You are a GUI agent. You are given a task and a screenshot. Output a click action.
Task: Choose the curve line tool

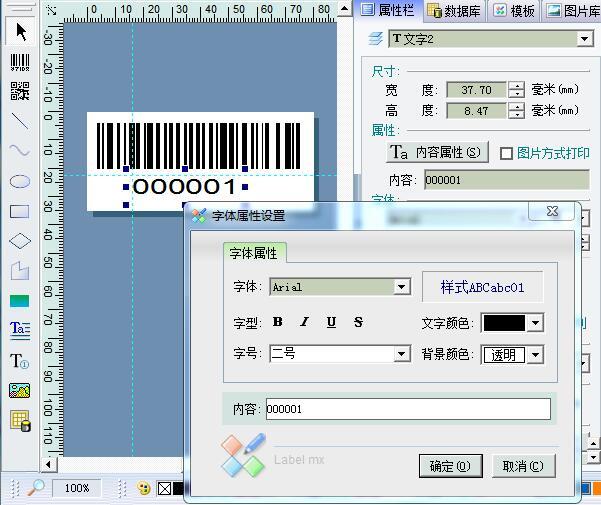(x=20, y=150)
